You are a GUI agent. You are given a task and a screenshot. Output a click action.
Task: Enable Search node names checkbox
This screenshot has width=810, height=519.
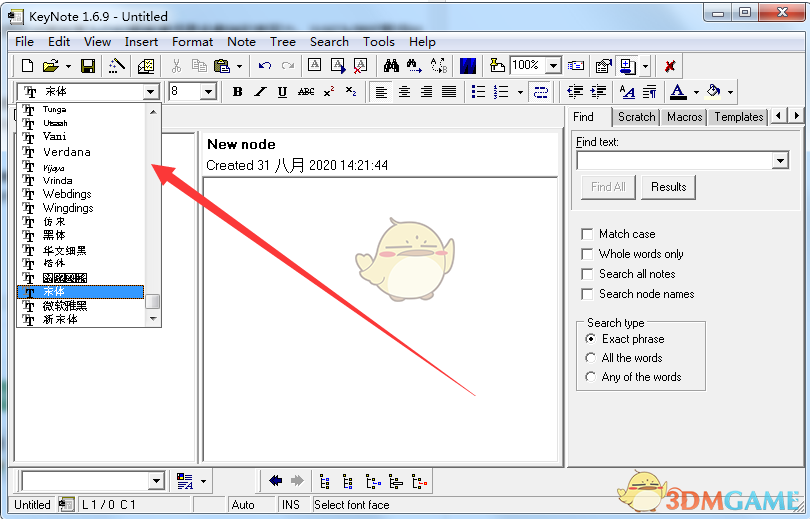(587, 294)
